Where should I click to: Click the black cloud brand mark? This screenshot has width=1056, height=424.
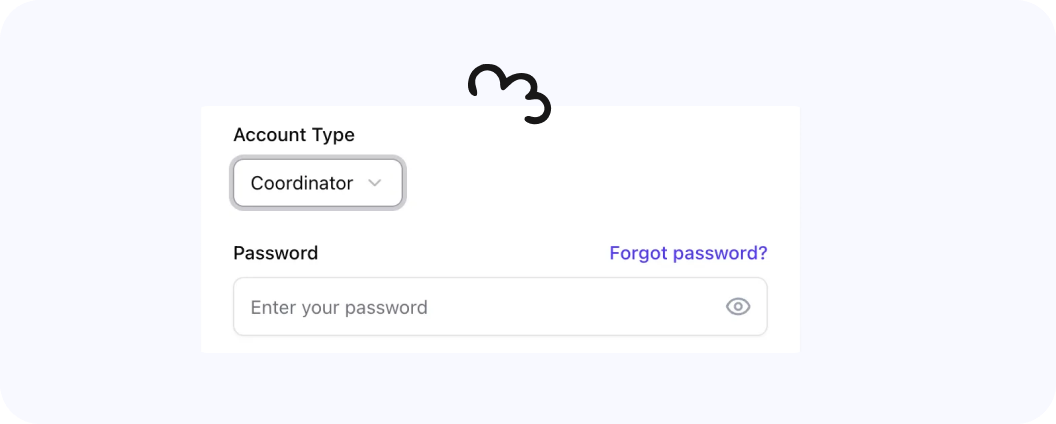pyautogui.click(x=510, y=94)
